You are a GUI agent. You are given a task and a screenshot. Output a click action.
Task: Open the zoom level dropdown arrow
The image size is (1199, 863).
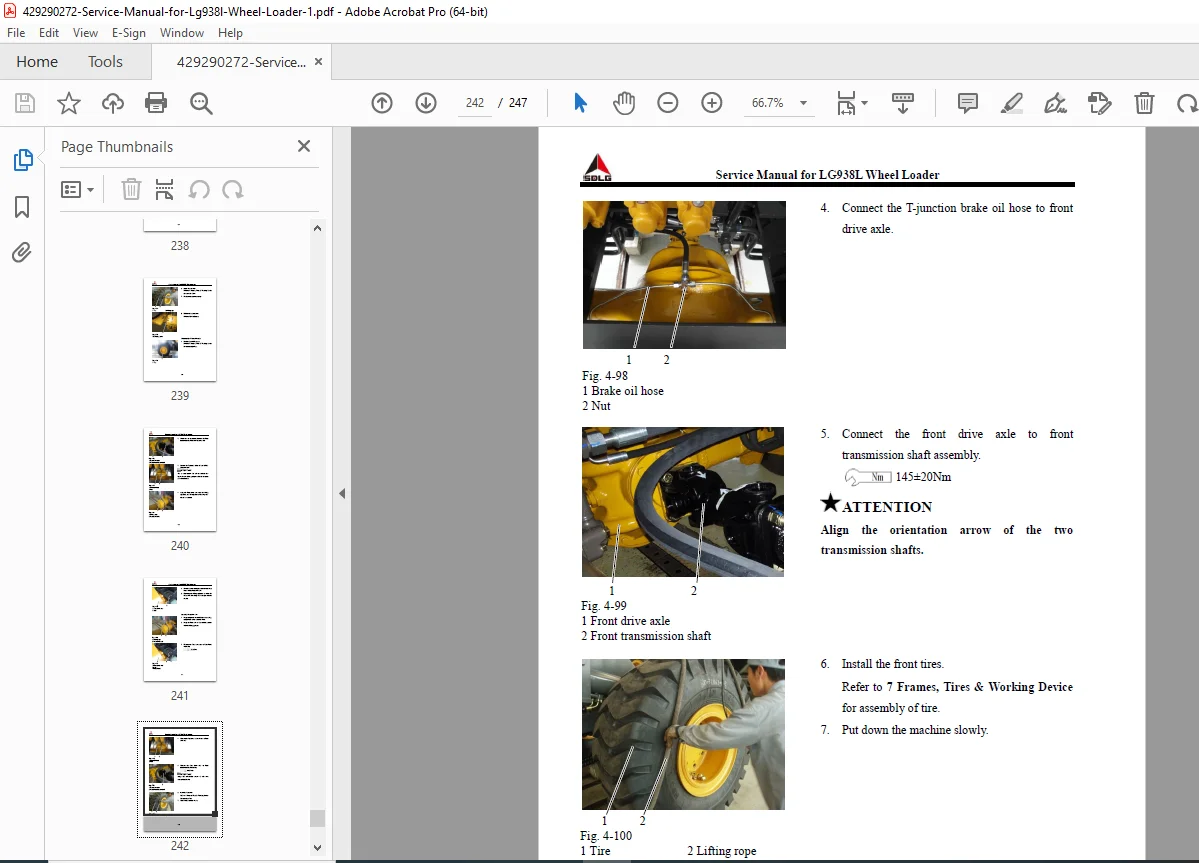[x=803, y=103]
